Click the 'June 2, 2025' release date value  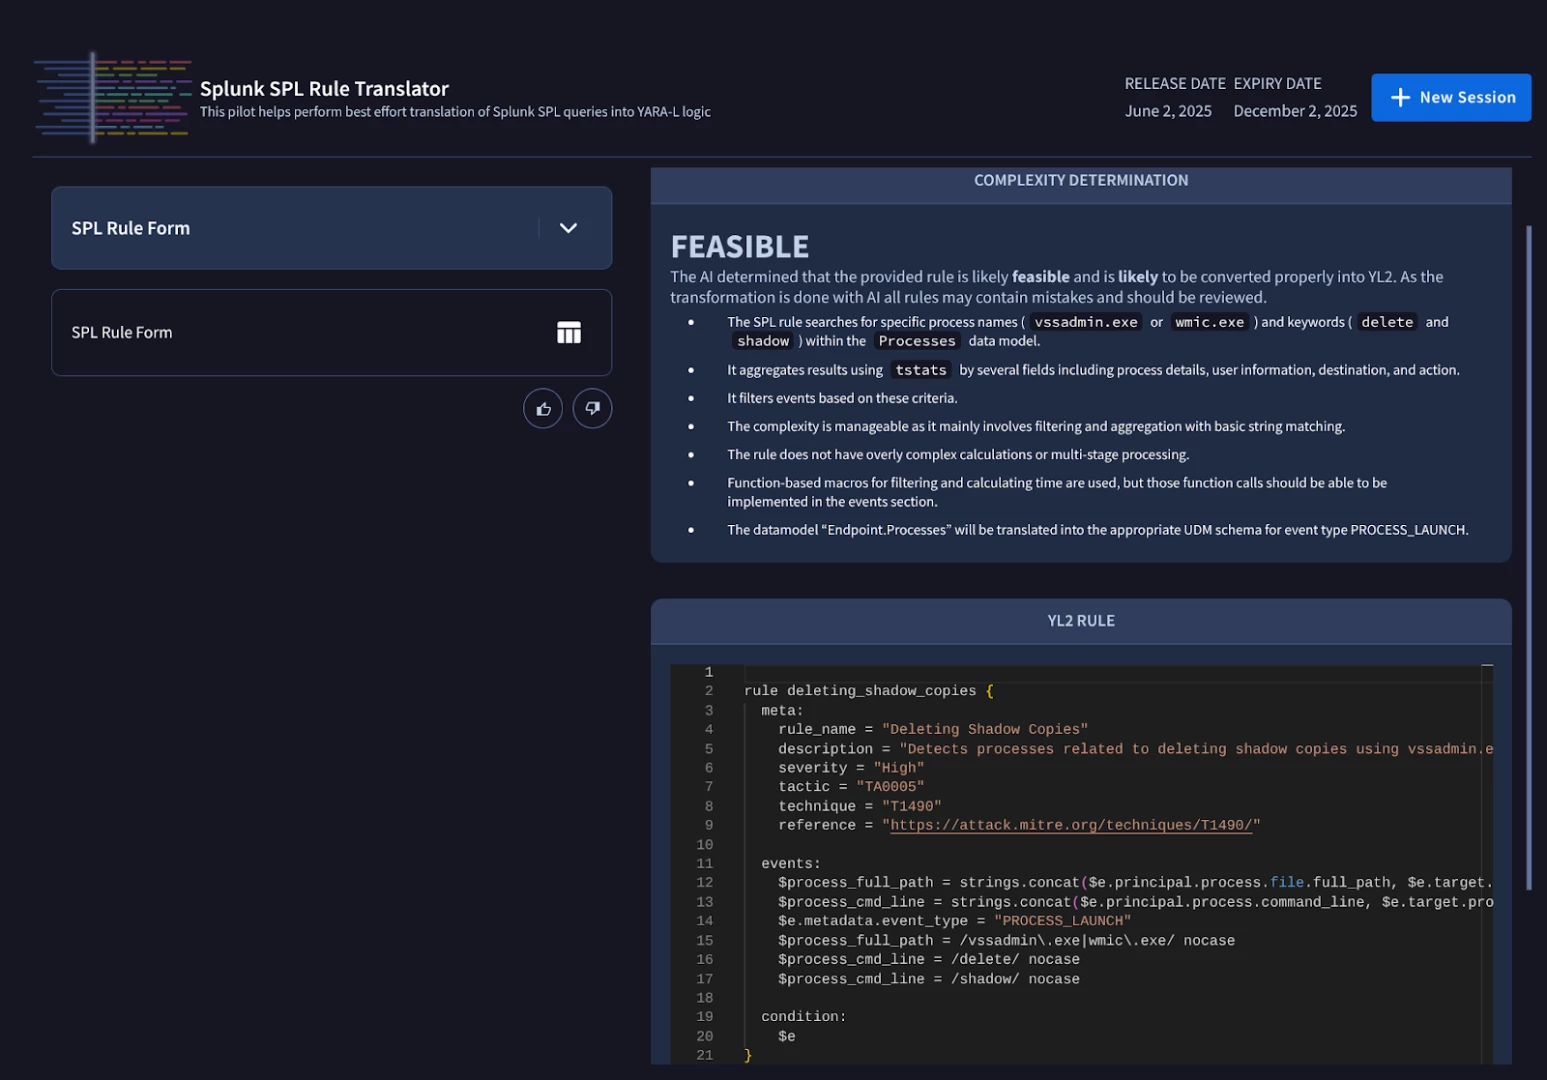(1168, 111)
